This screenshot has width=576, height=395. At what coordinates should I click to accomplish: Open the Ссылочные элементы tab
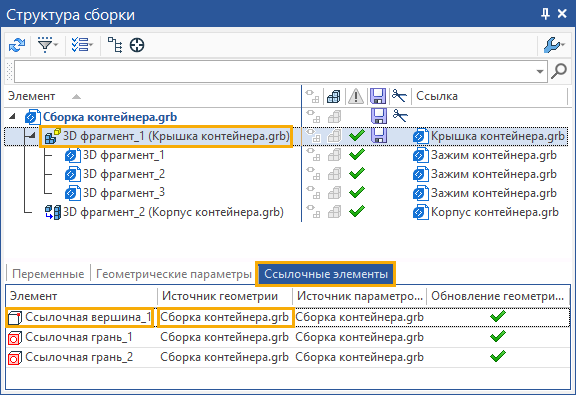pyautogui.click(x=326, y=274)
